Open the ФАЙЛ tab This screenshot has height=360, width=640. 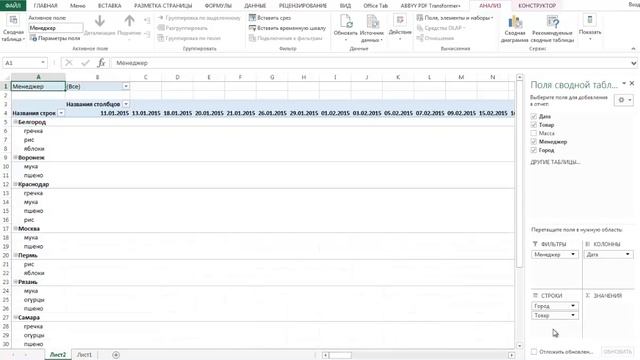pos(13,5)
